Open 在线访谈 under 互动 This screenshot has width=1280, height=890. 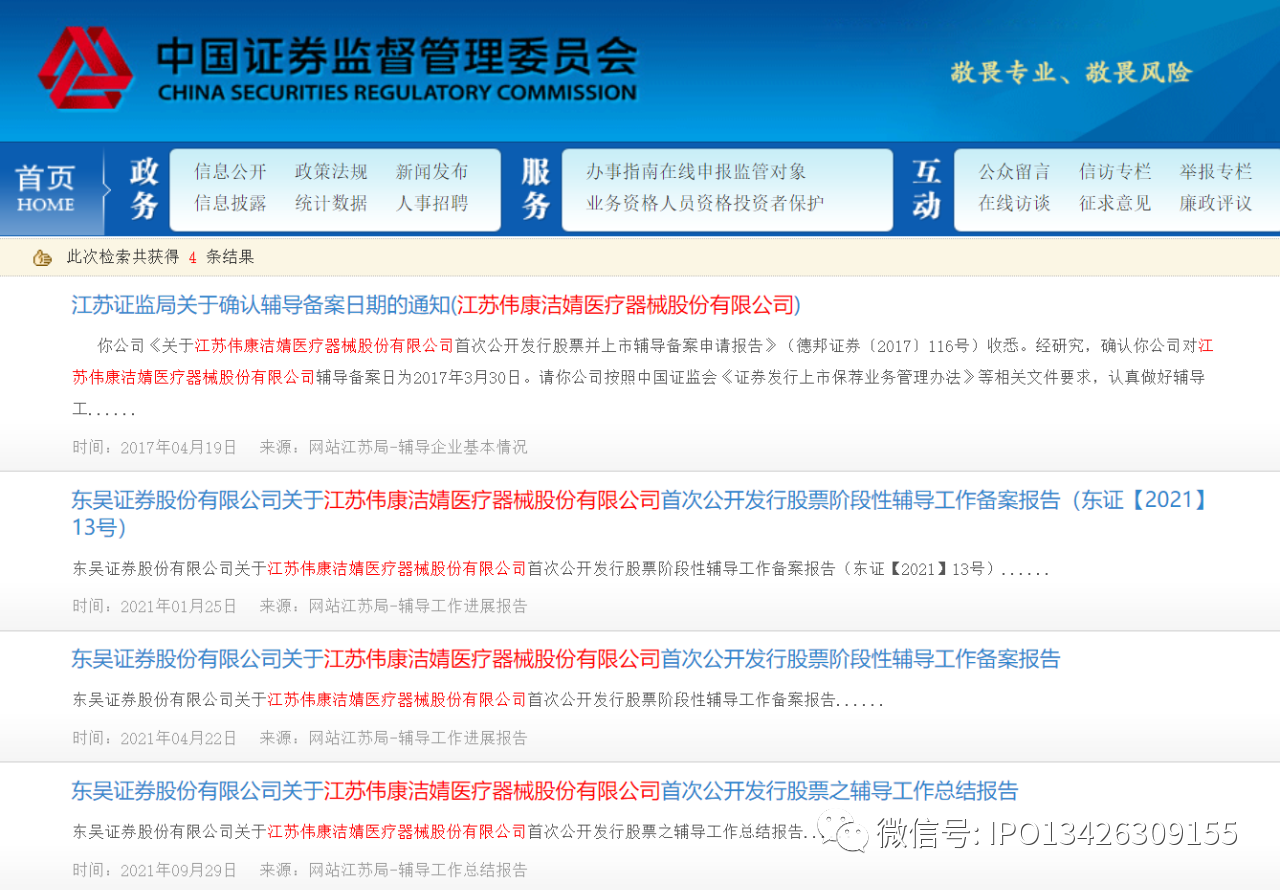tap(1014, 203)
